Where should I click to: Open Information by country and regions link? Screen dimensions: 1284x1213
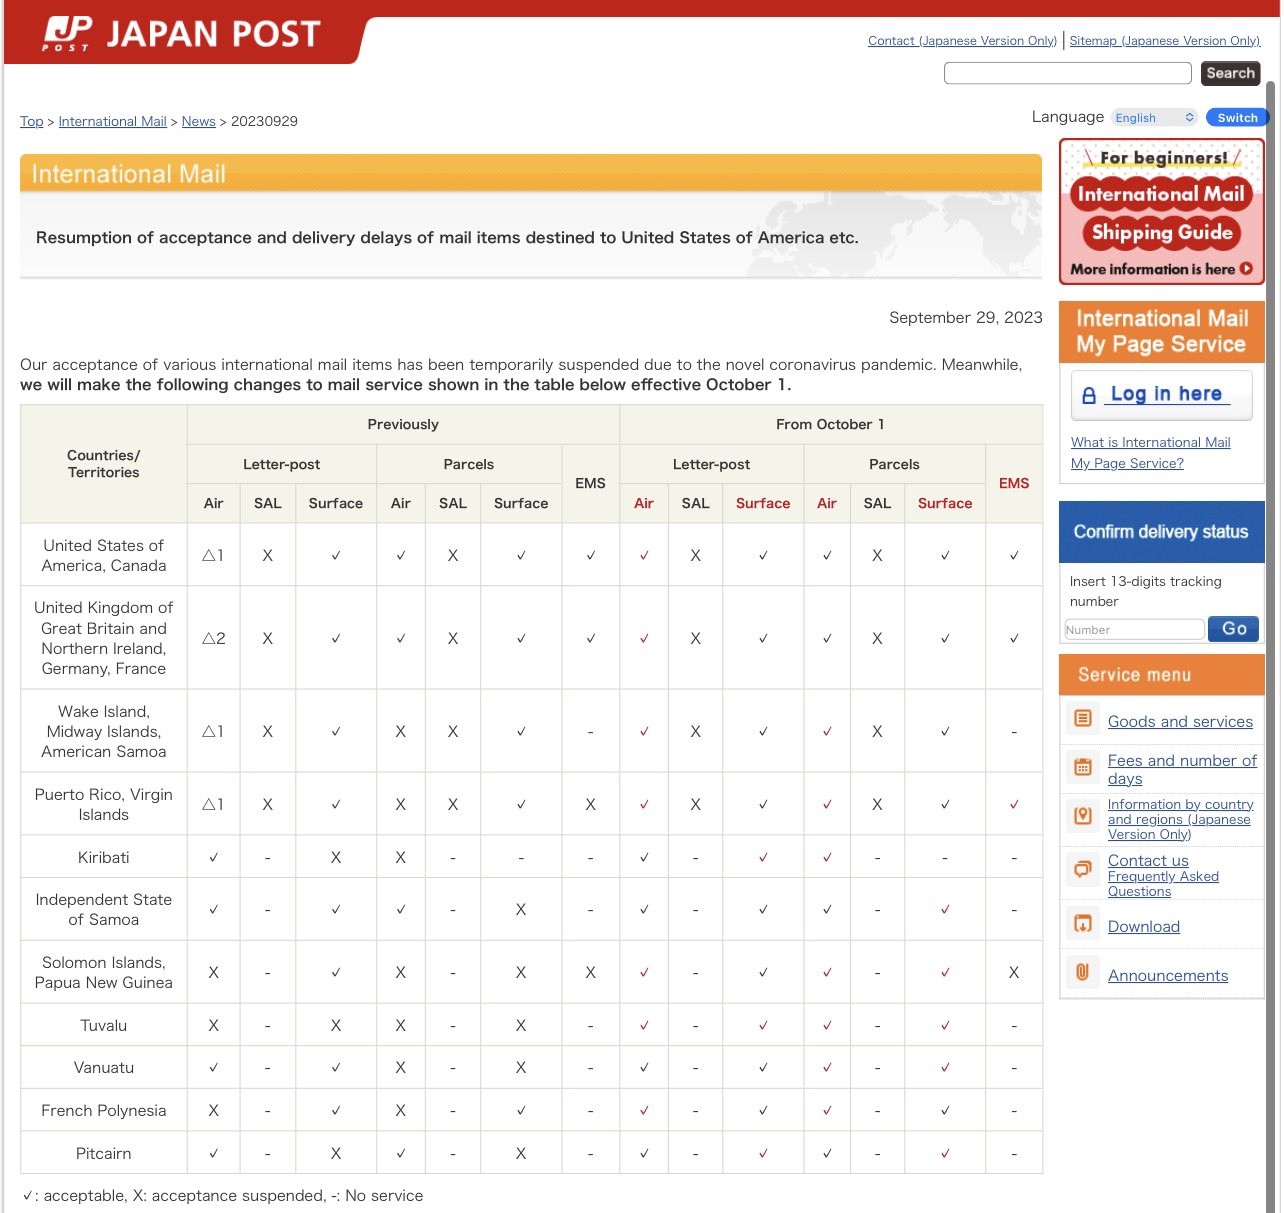click(x=1180, y=819)
